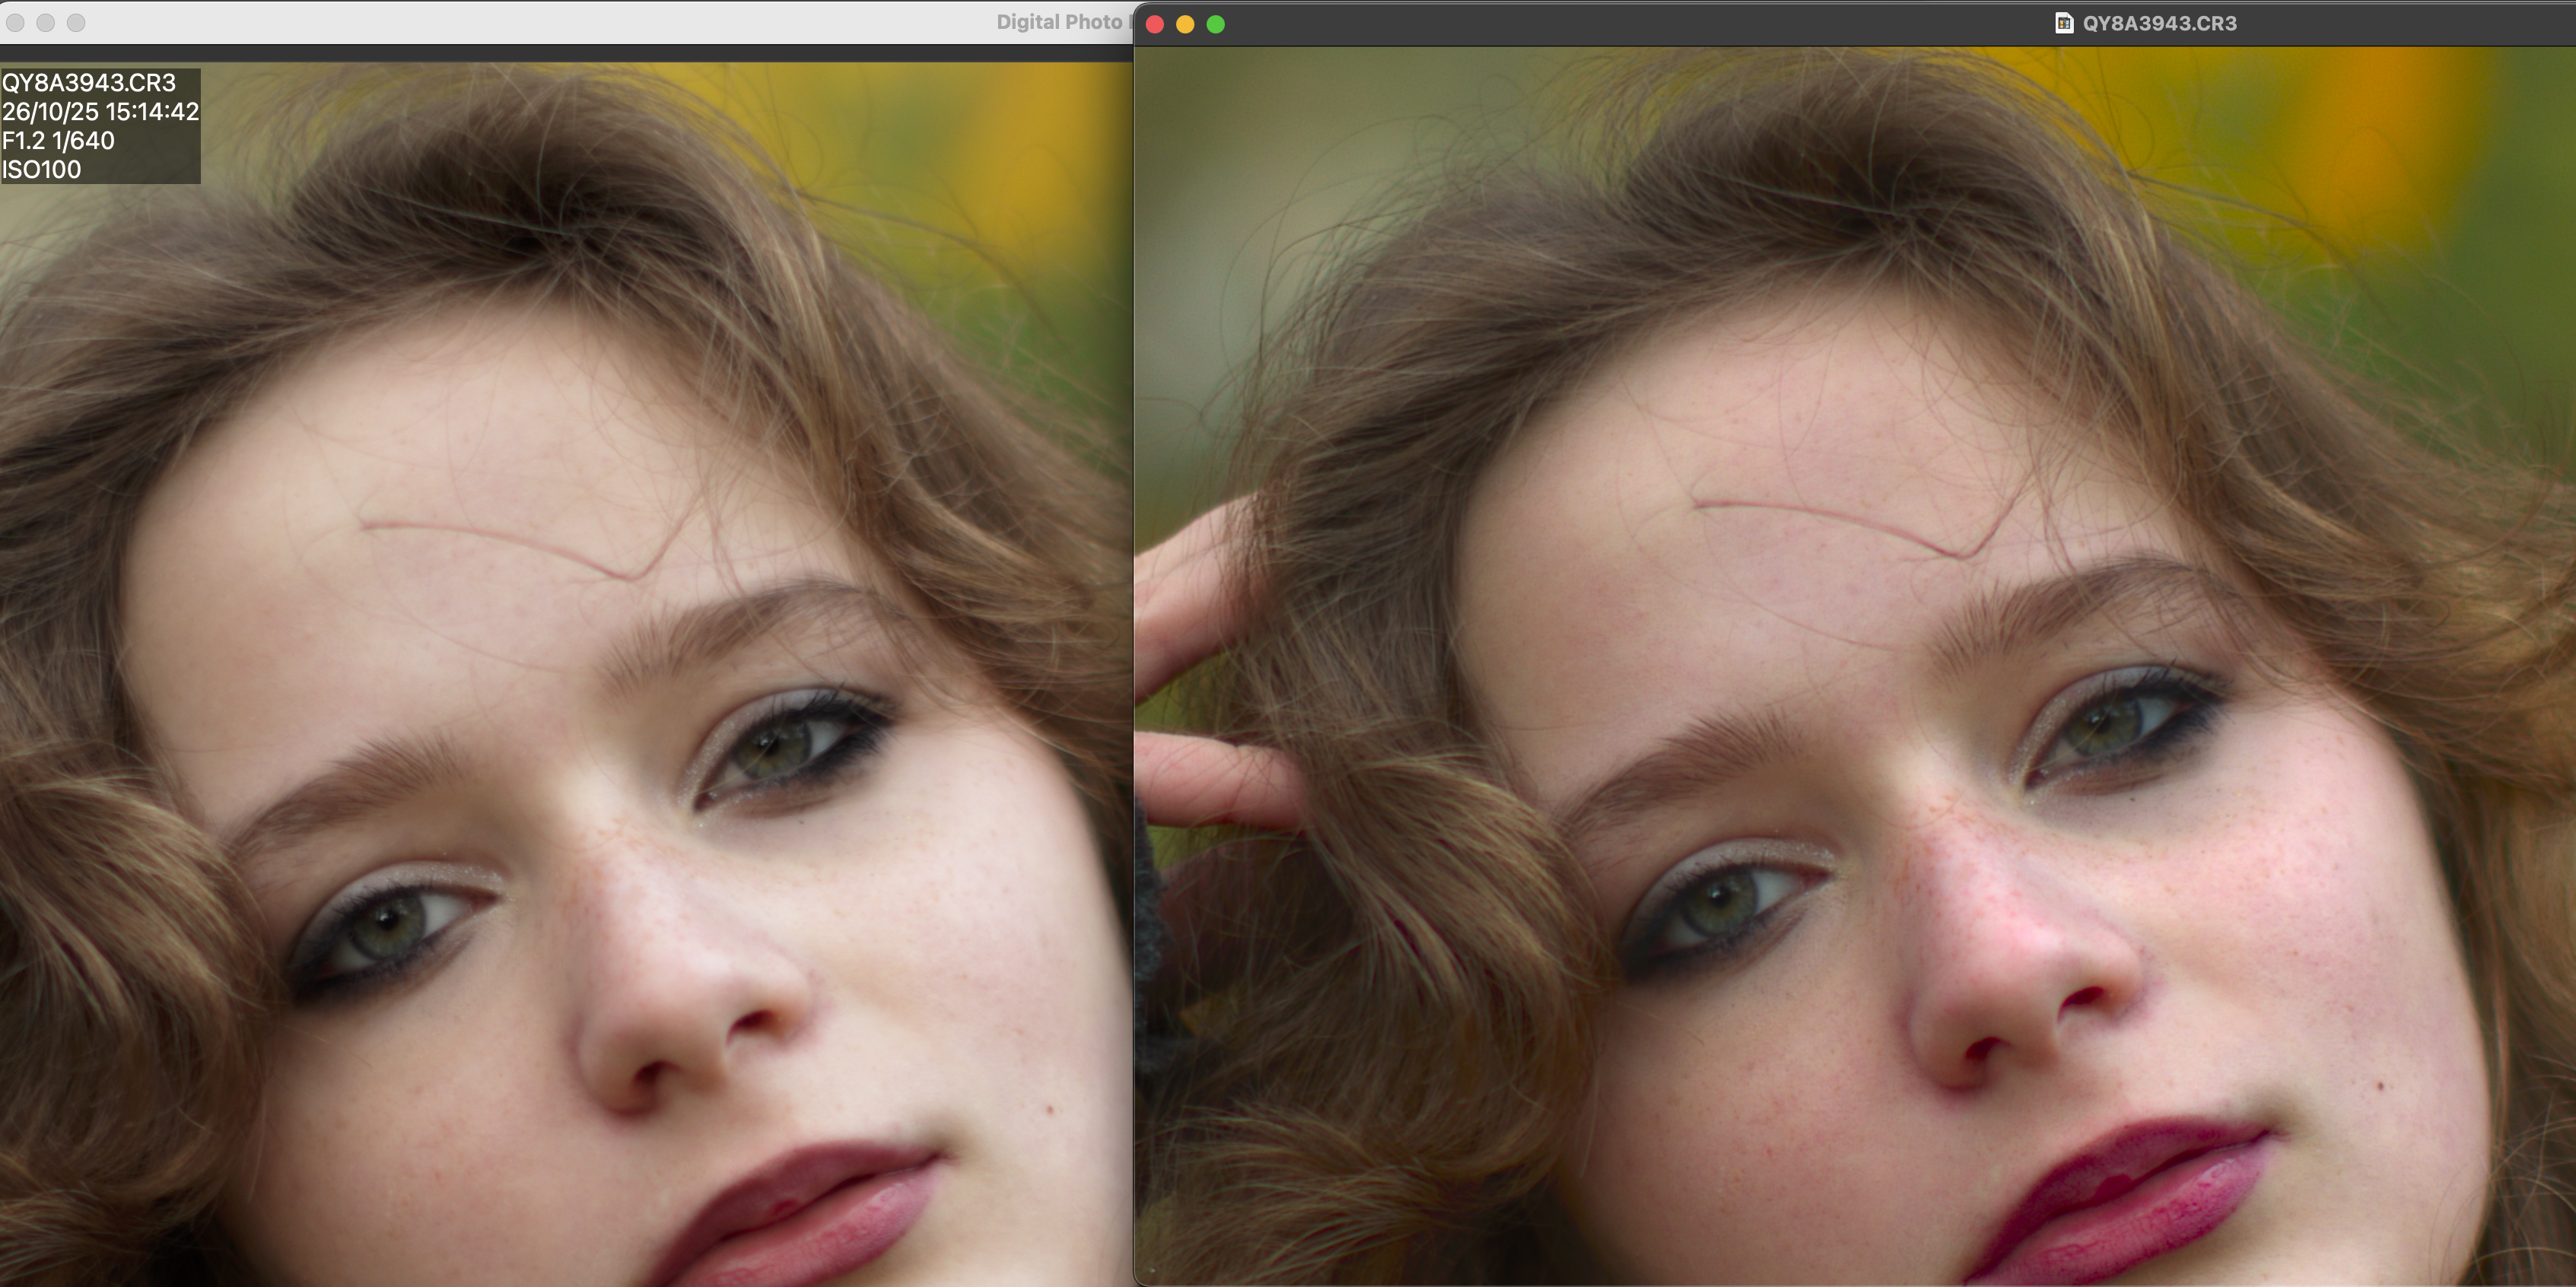Click the document proxy icon beside QY8A3943.CR3 title
Viewport: 2576px width, 1287px height.
[x=2064, y=23]
